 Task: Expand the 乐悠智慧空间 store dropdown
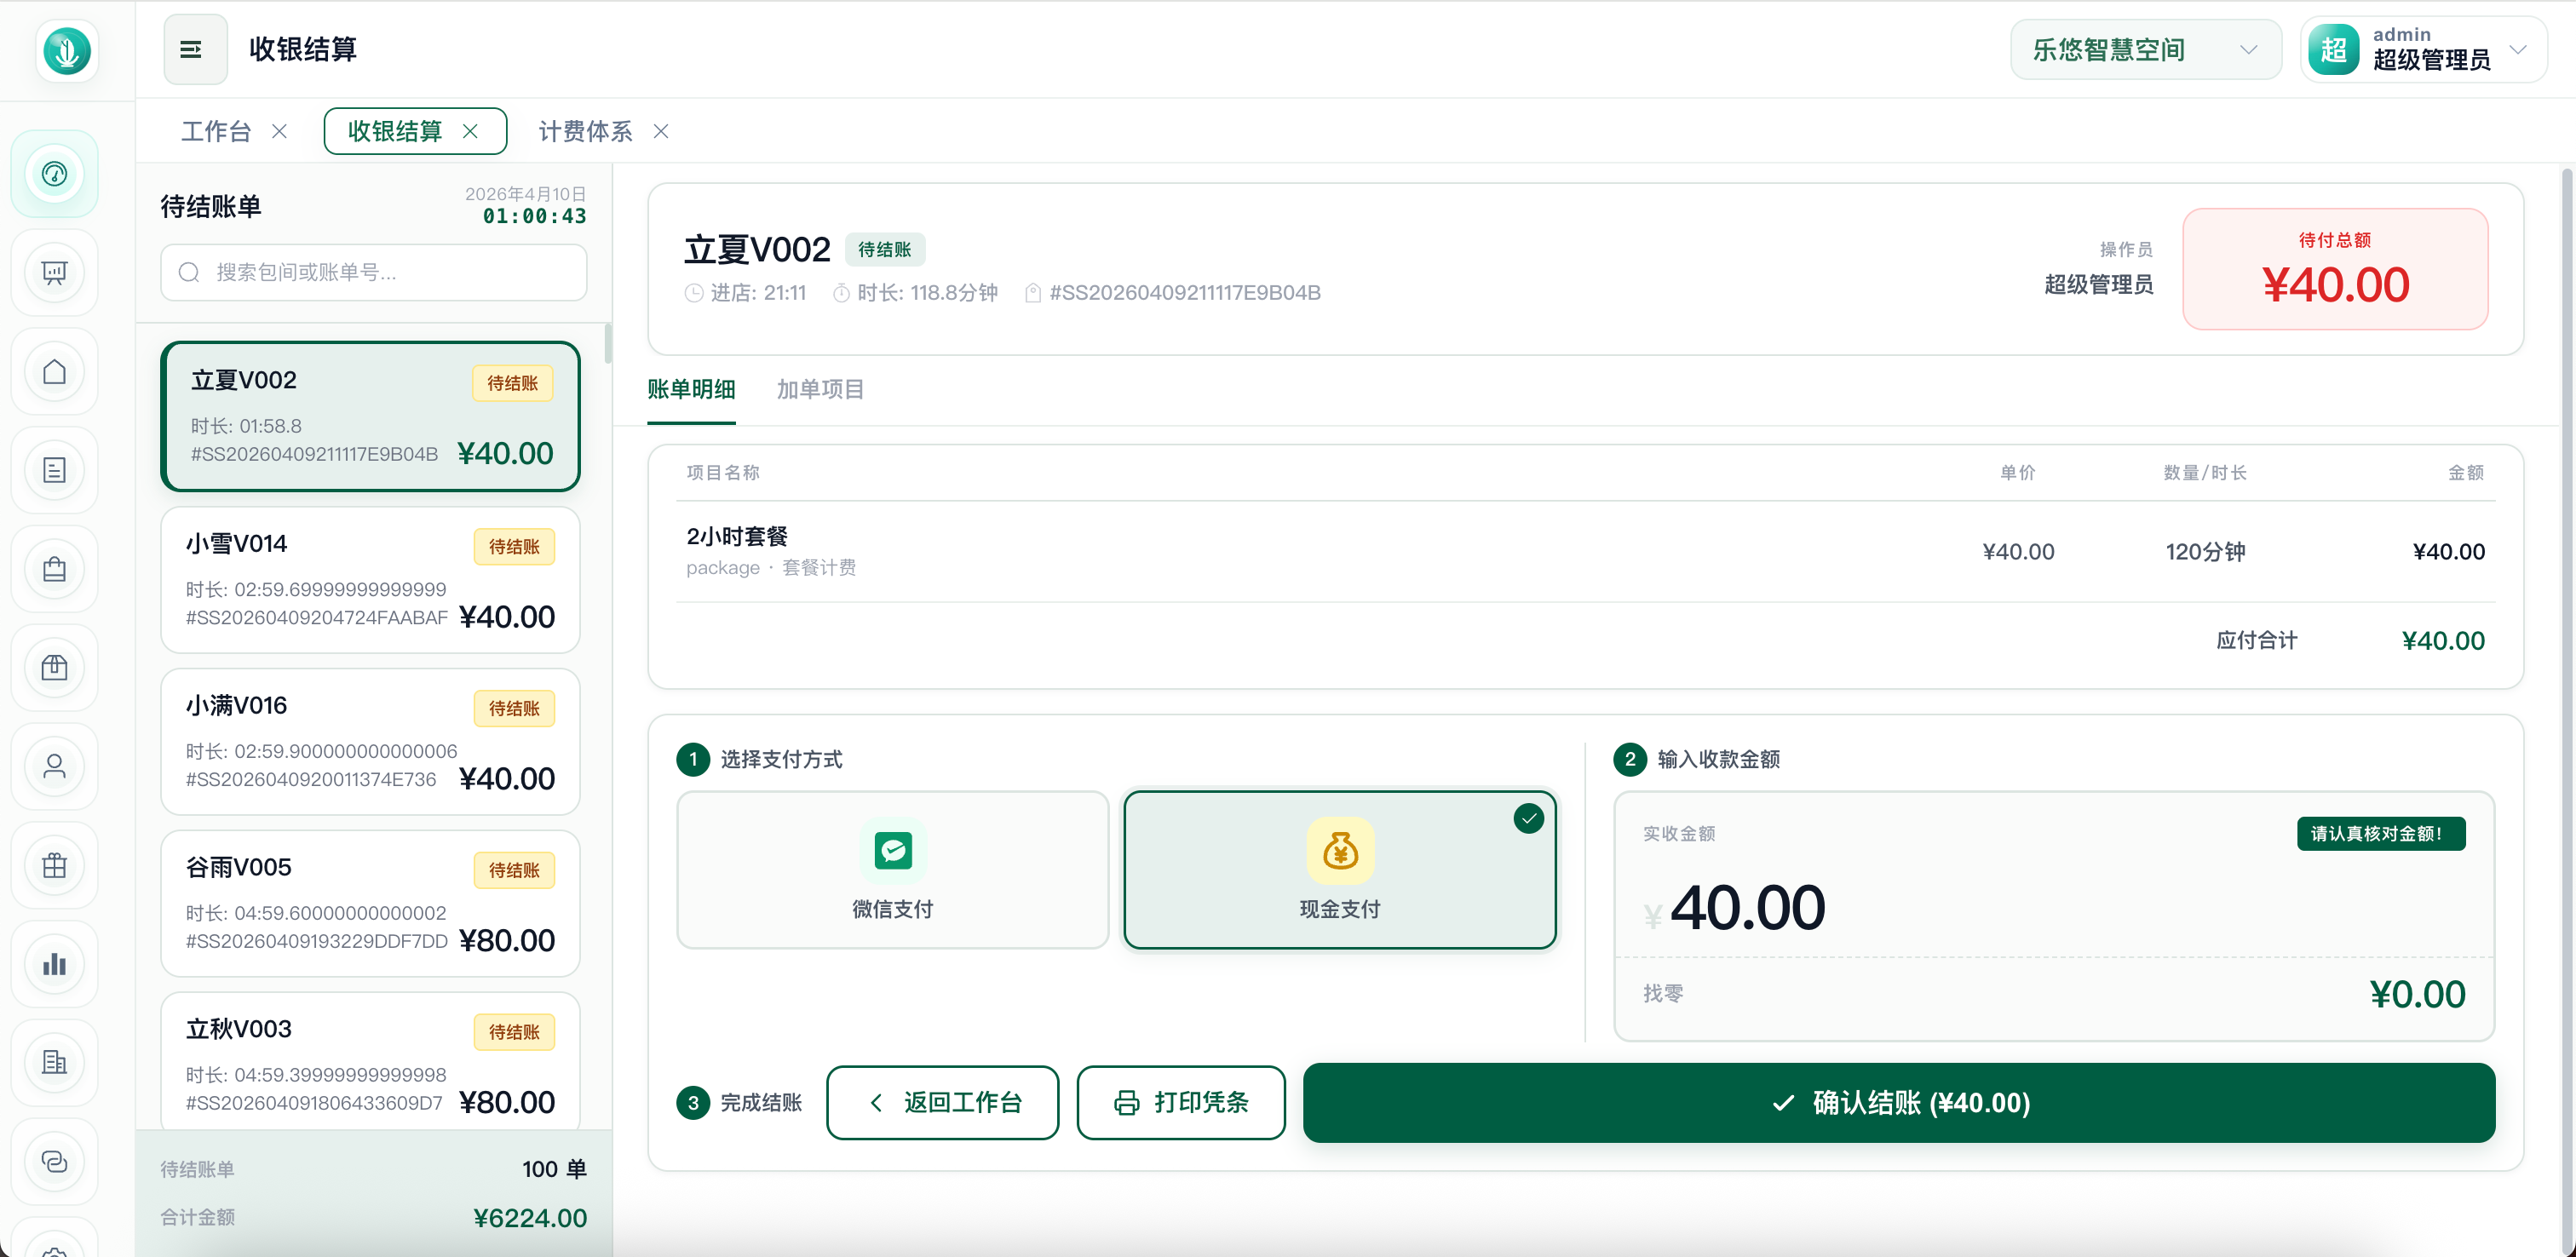[2145, 49]
